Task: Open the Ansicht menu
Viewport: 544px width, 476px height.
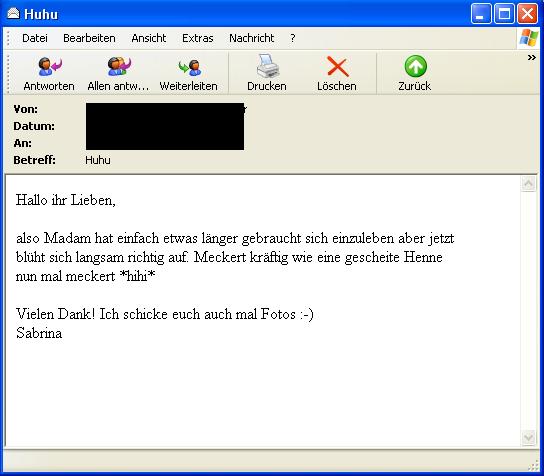Action: point(148,38)
